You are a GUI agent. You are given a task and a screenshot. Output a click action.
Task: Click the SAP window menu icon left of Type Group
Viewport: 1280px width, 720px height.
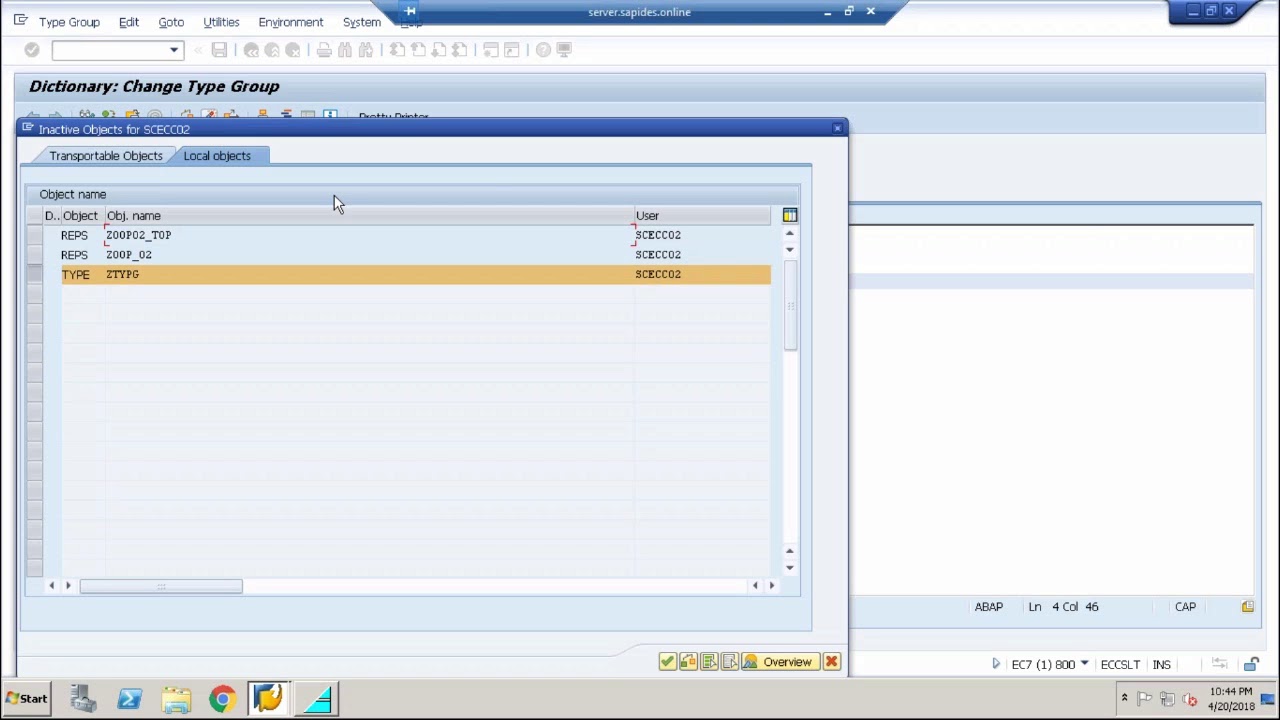(x=20, y=21)
